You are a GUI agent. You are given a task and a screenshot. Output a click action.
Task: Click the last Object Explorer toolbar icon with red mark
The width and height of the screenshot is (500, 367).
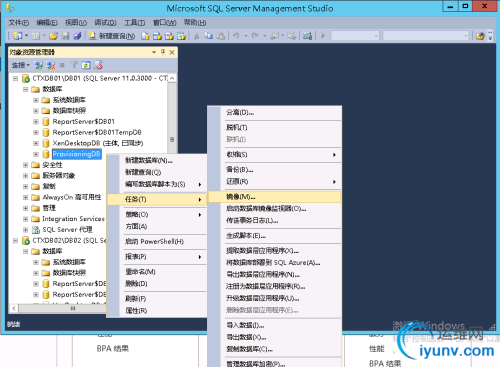pyautogui.click(x=98, y=65)
